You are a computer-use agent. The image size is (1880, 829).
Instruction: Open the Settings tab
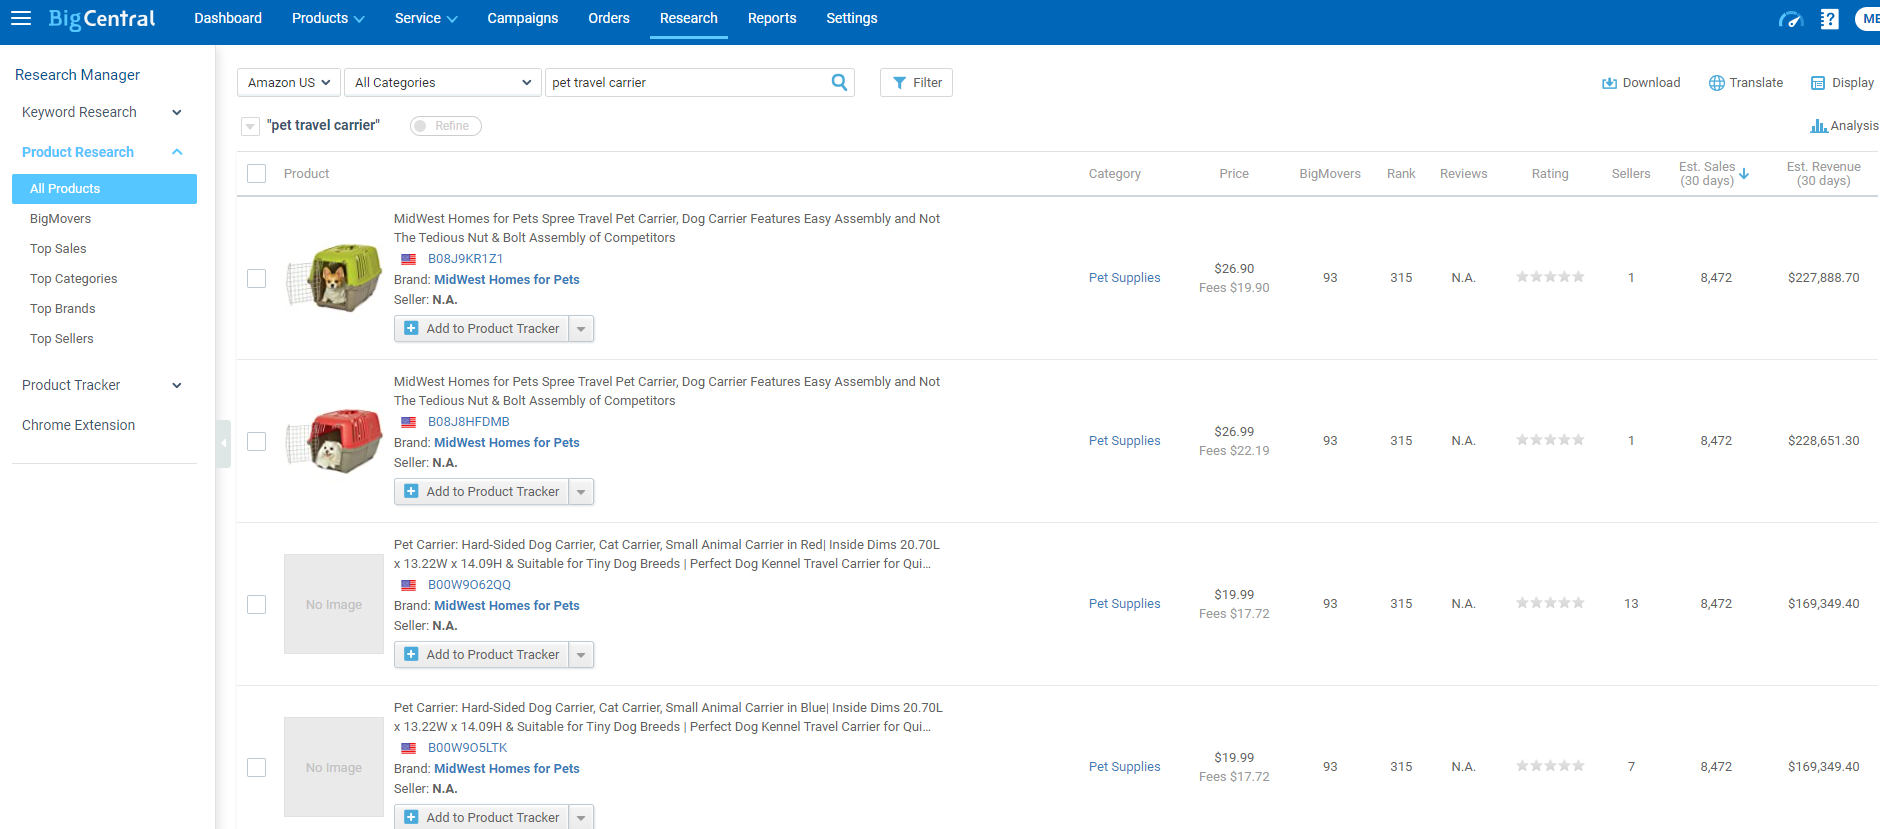tap(852, 18)
